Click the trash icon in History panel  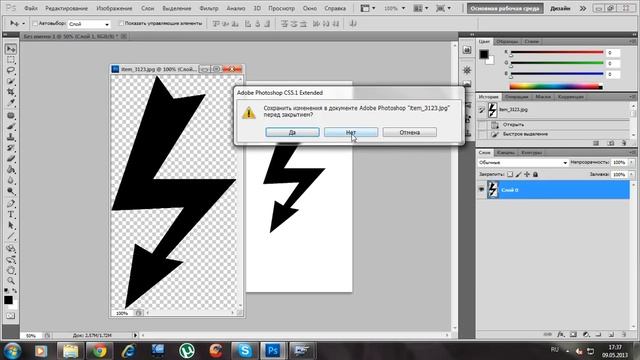[x=624, y=143]
